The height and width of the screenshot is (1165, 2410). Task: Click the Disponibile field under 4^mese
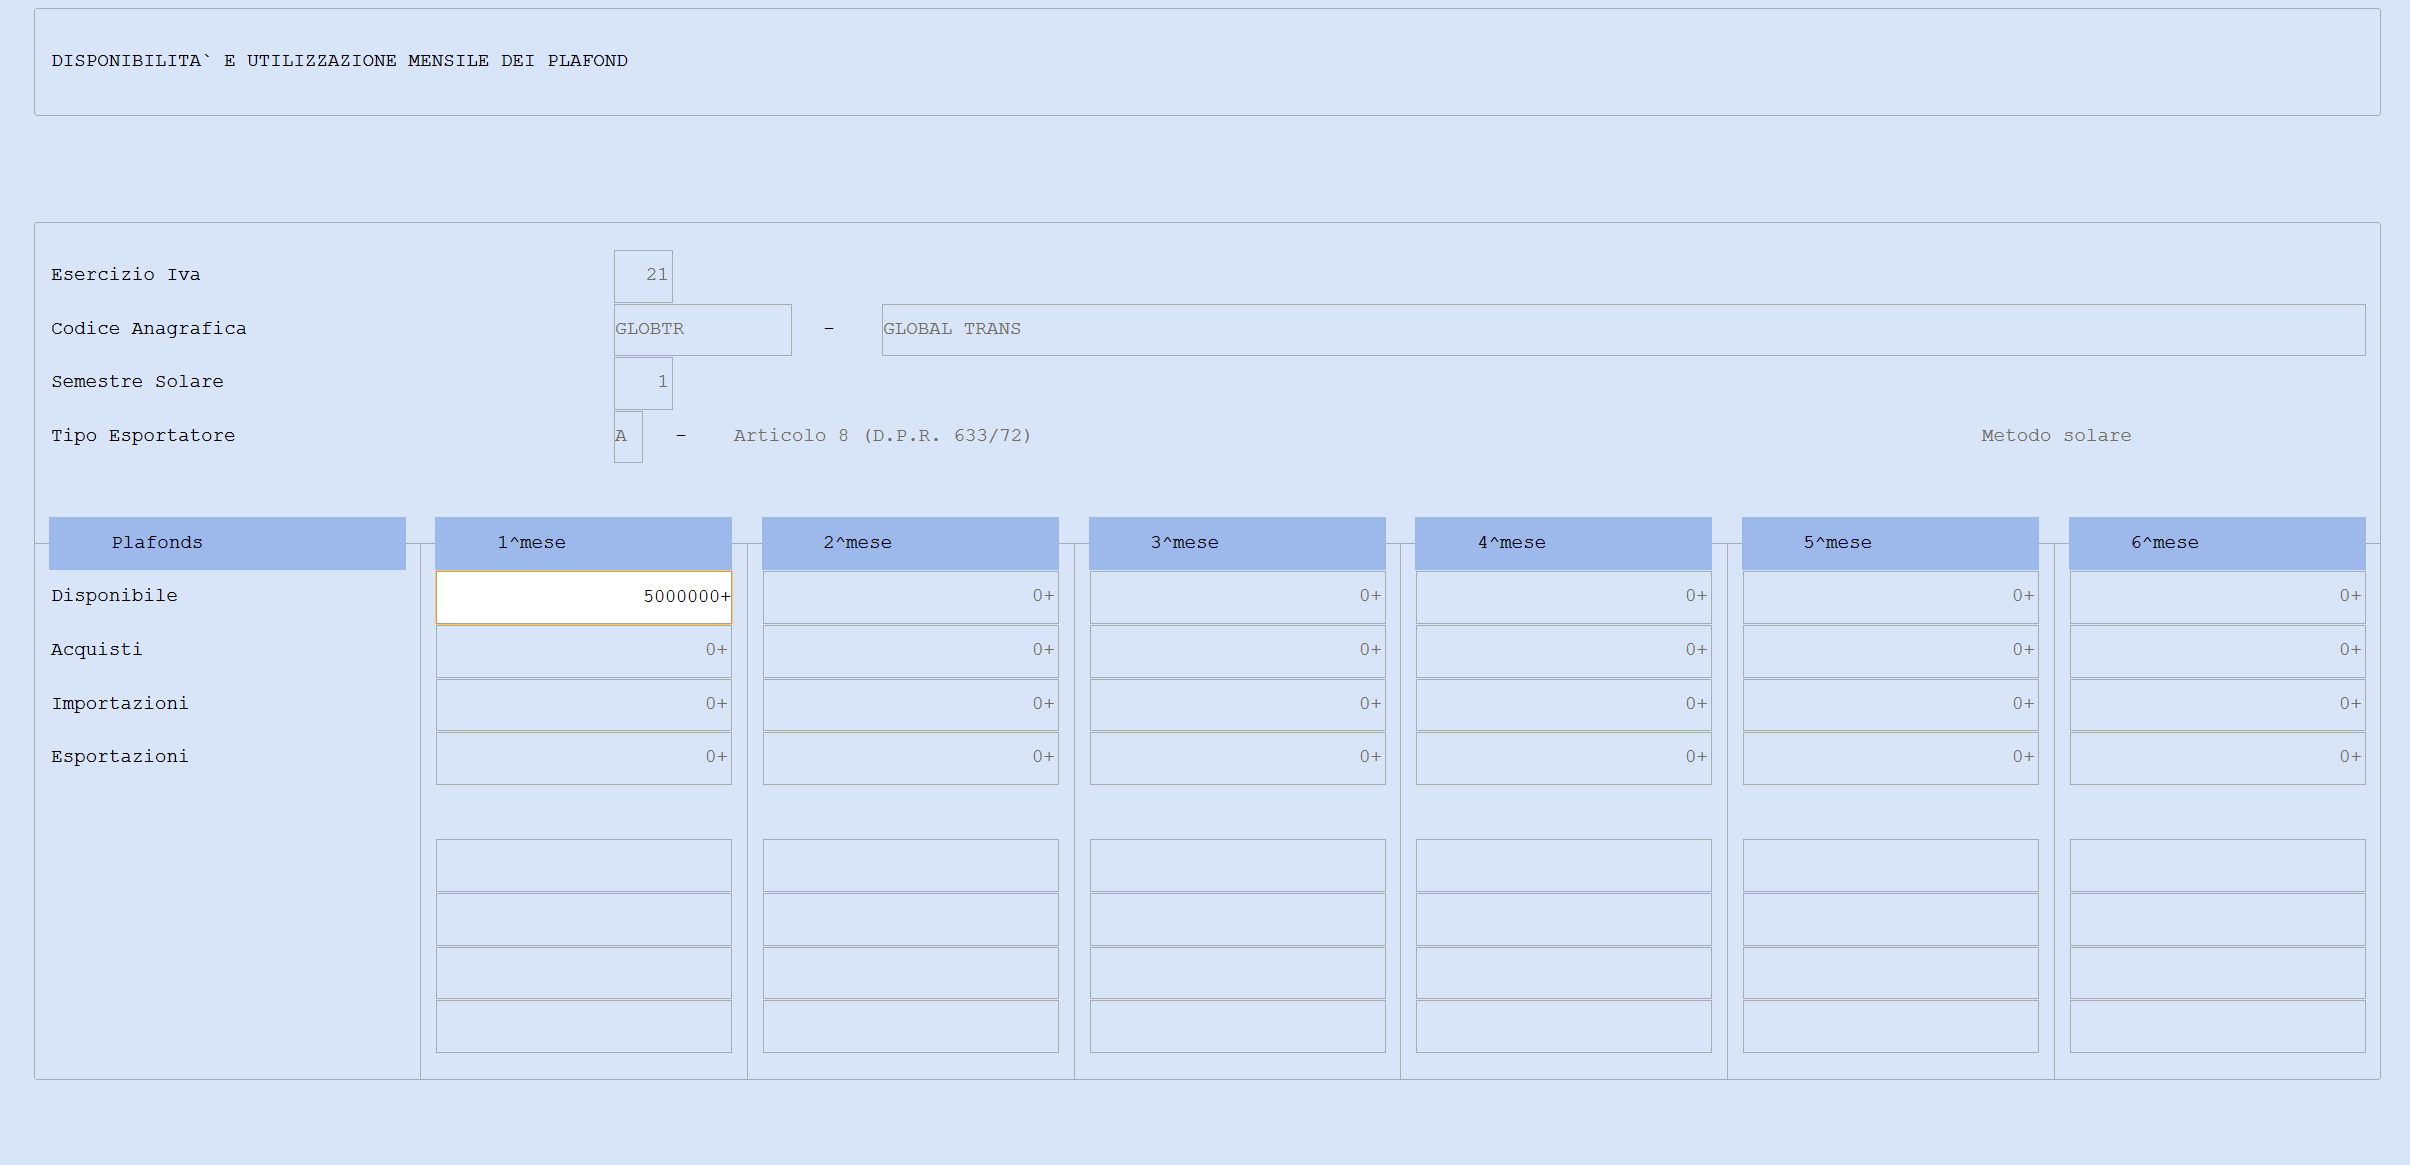point(1564,597)
